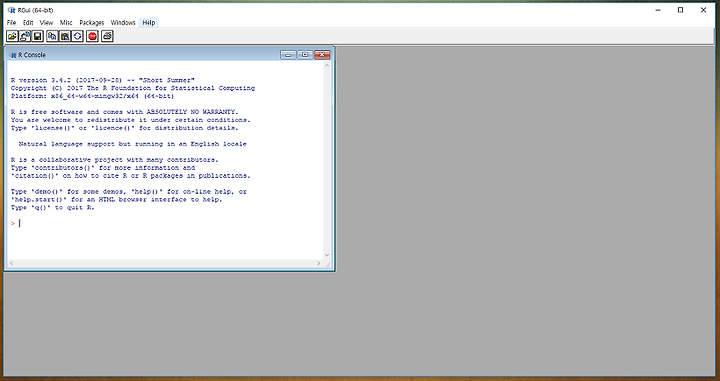720x381 pixels.
Task: Click the 'R is a collaborative project' line
Action: [115, 160]
